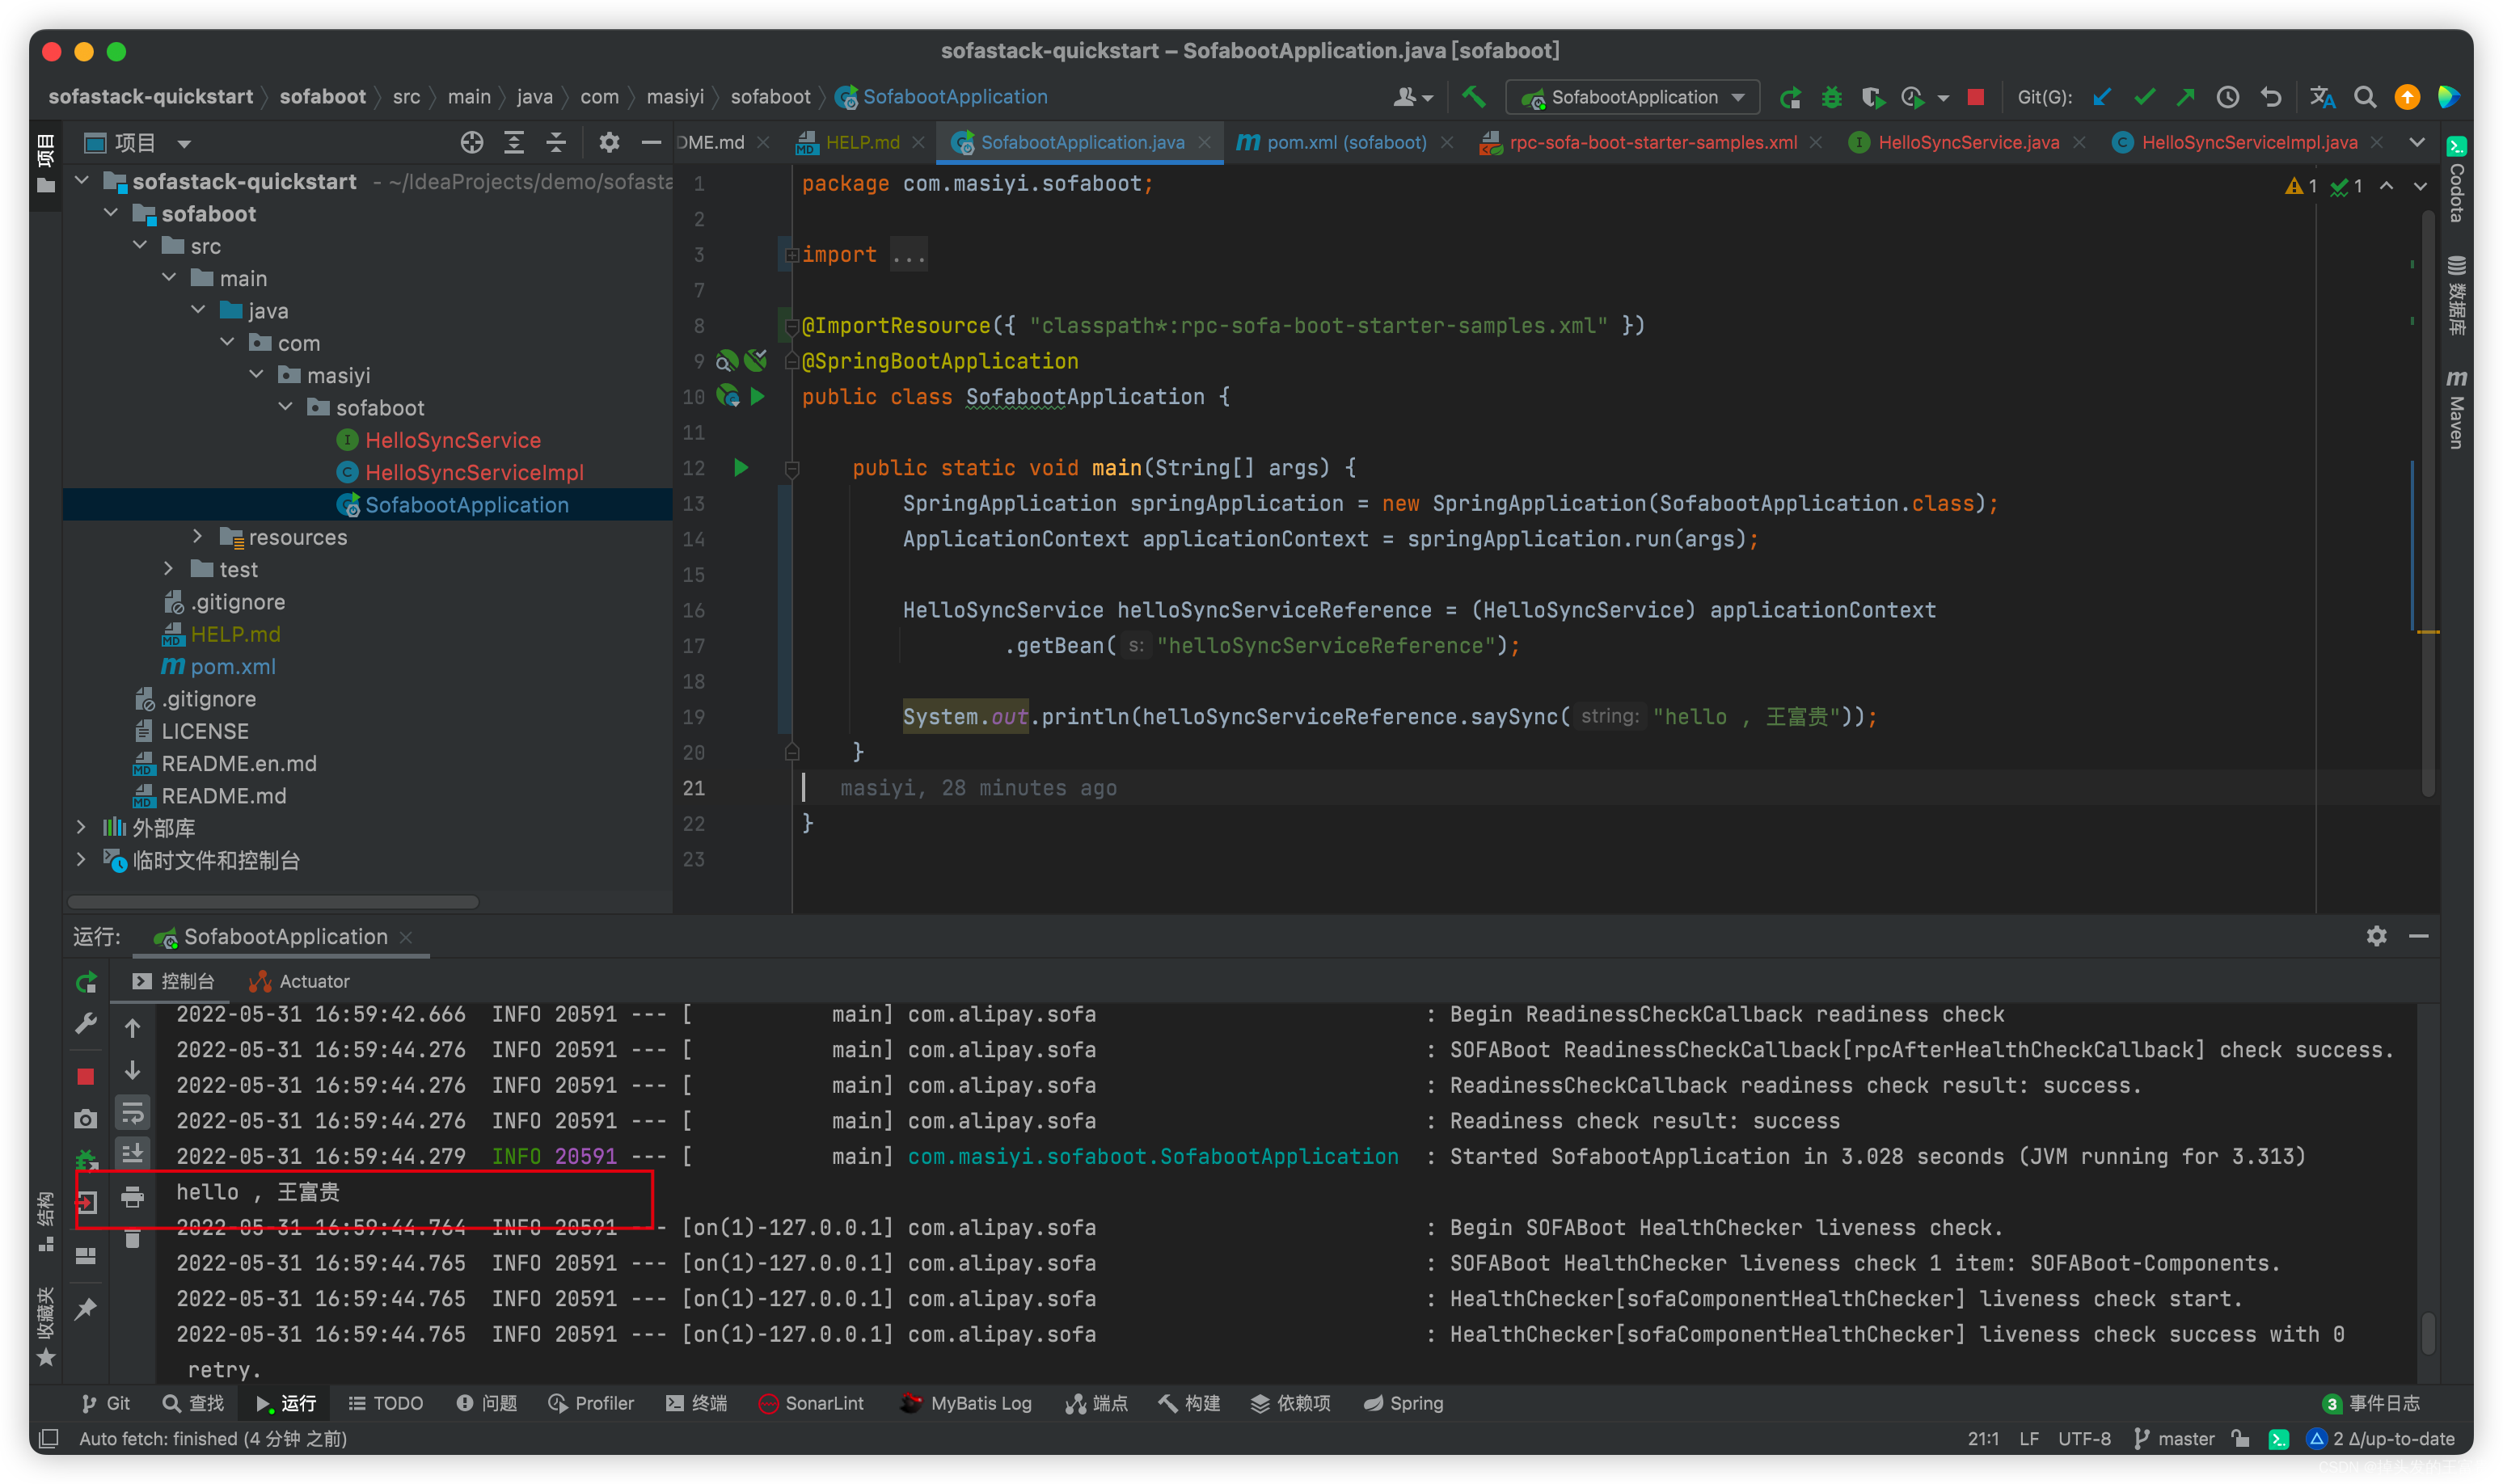Collapse the src folder node
Image resolution: width=2503 pixels, height=1484 pixels.
tap(140, 245)
